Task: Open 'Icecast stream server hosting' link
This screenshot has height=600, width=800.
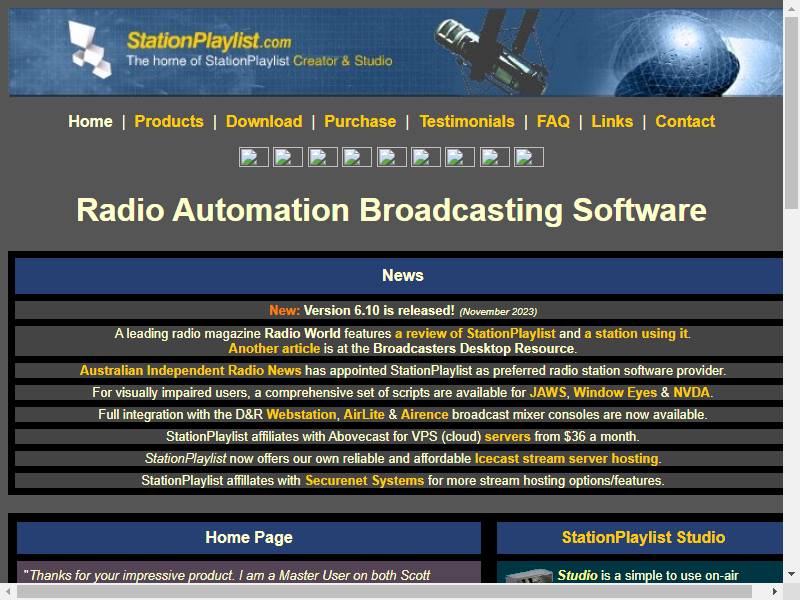Action: pyautogui.click(x=566, y=459)
